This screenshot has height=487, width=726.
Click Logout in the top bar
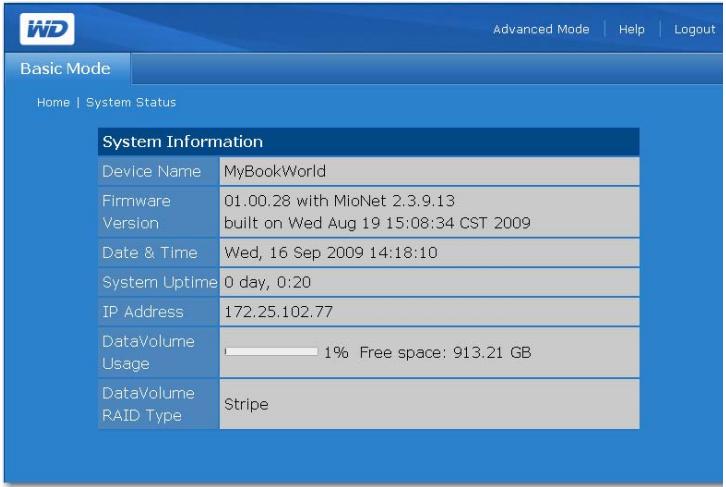[x=695, y=30]
